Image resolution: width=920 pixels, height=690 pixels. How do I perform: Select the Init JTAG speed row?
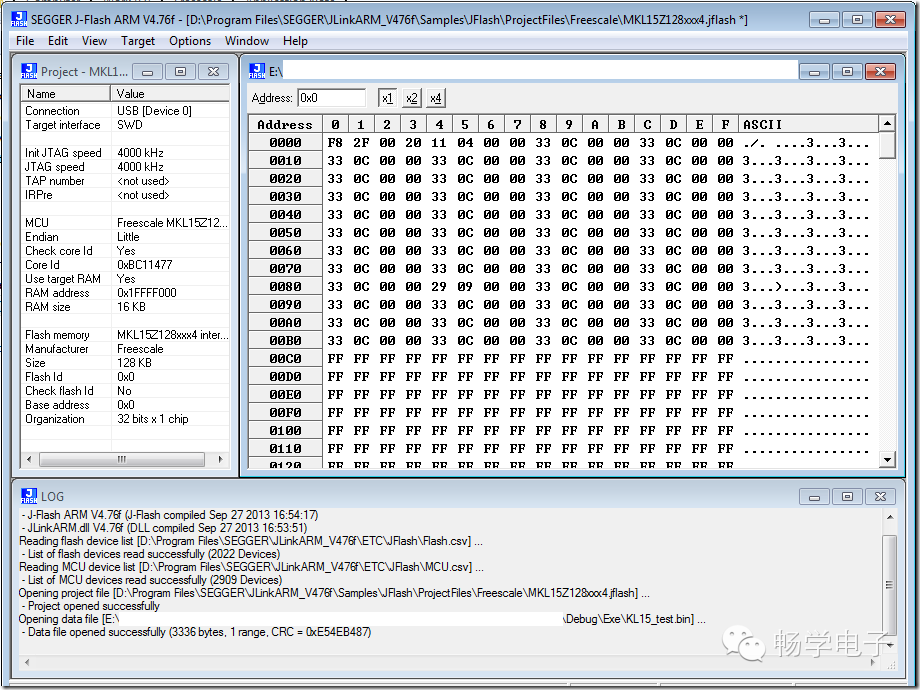click(125, 153)
